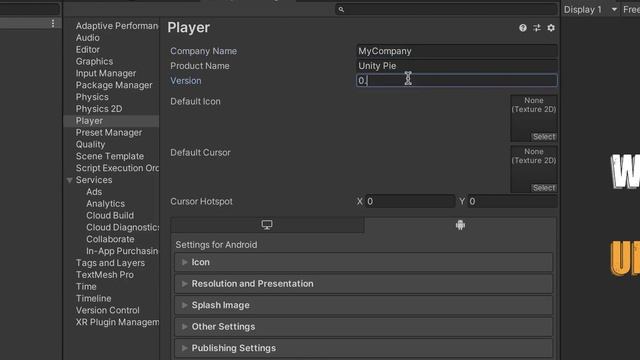Viewport: 640px width, 360px height.
Task: Select Editor settings category
Action: tap(87, 49)
